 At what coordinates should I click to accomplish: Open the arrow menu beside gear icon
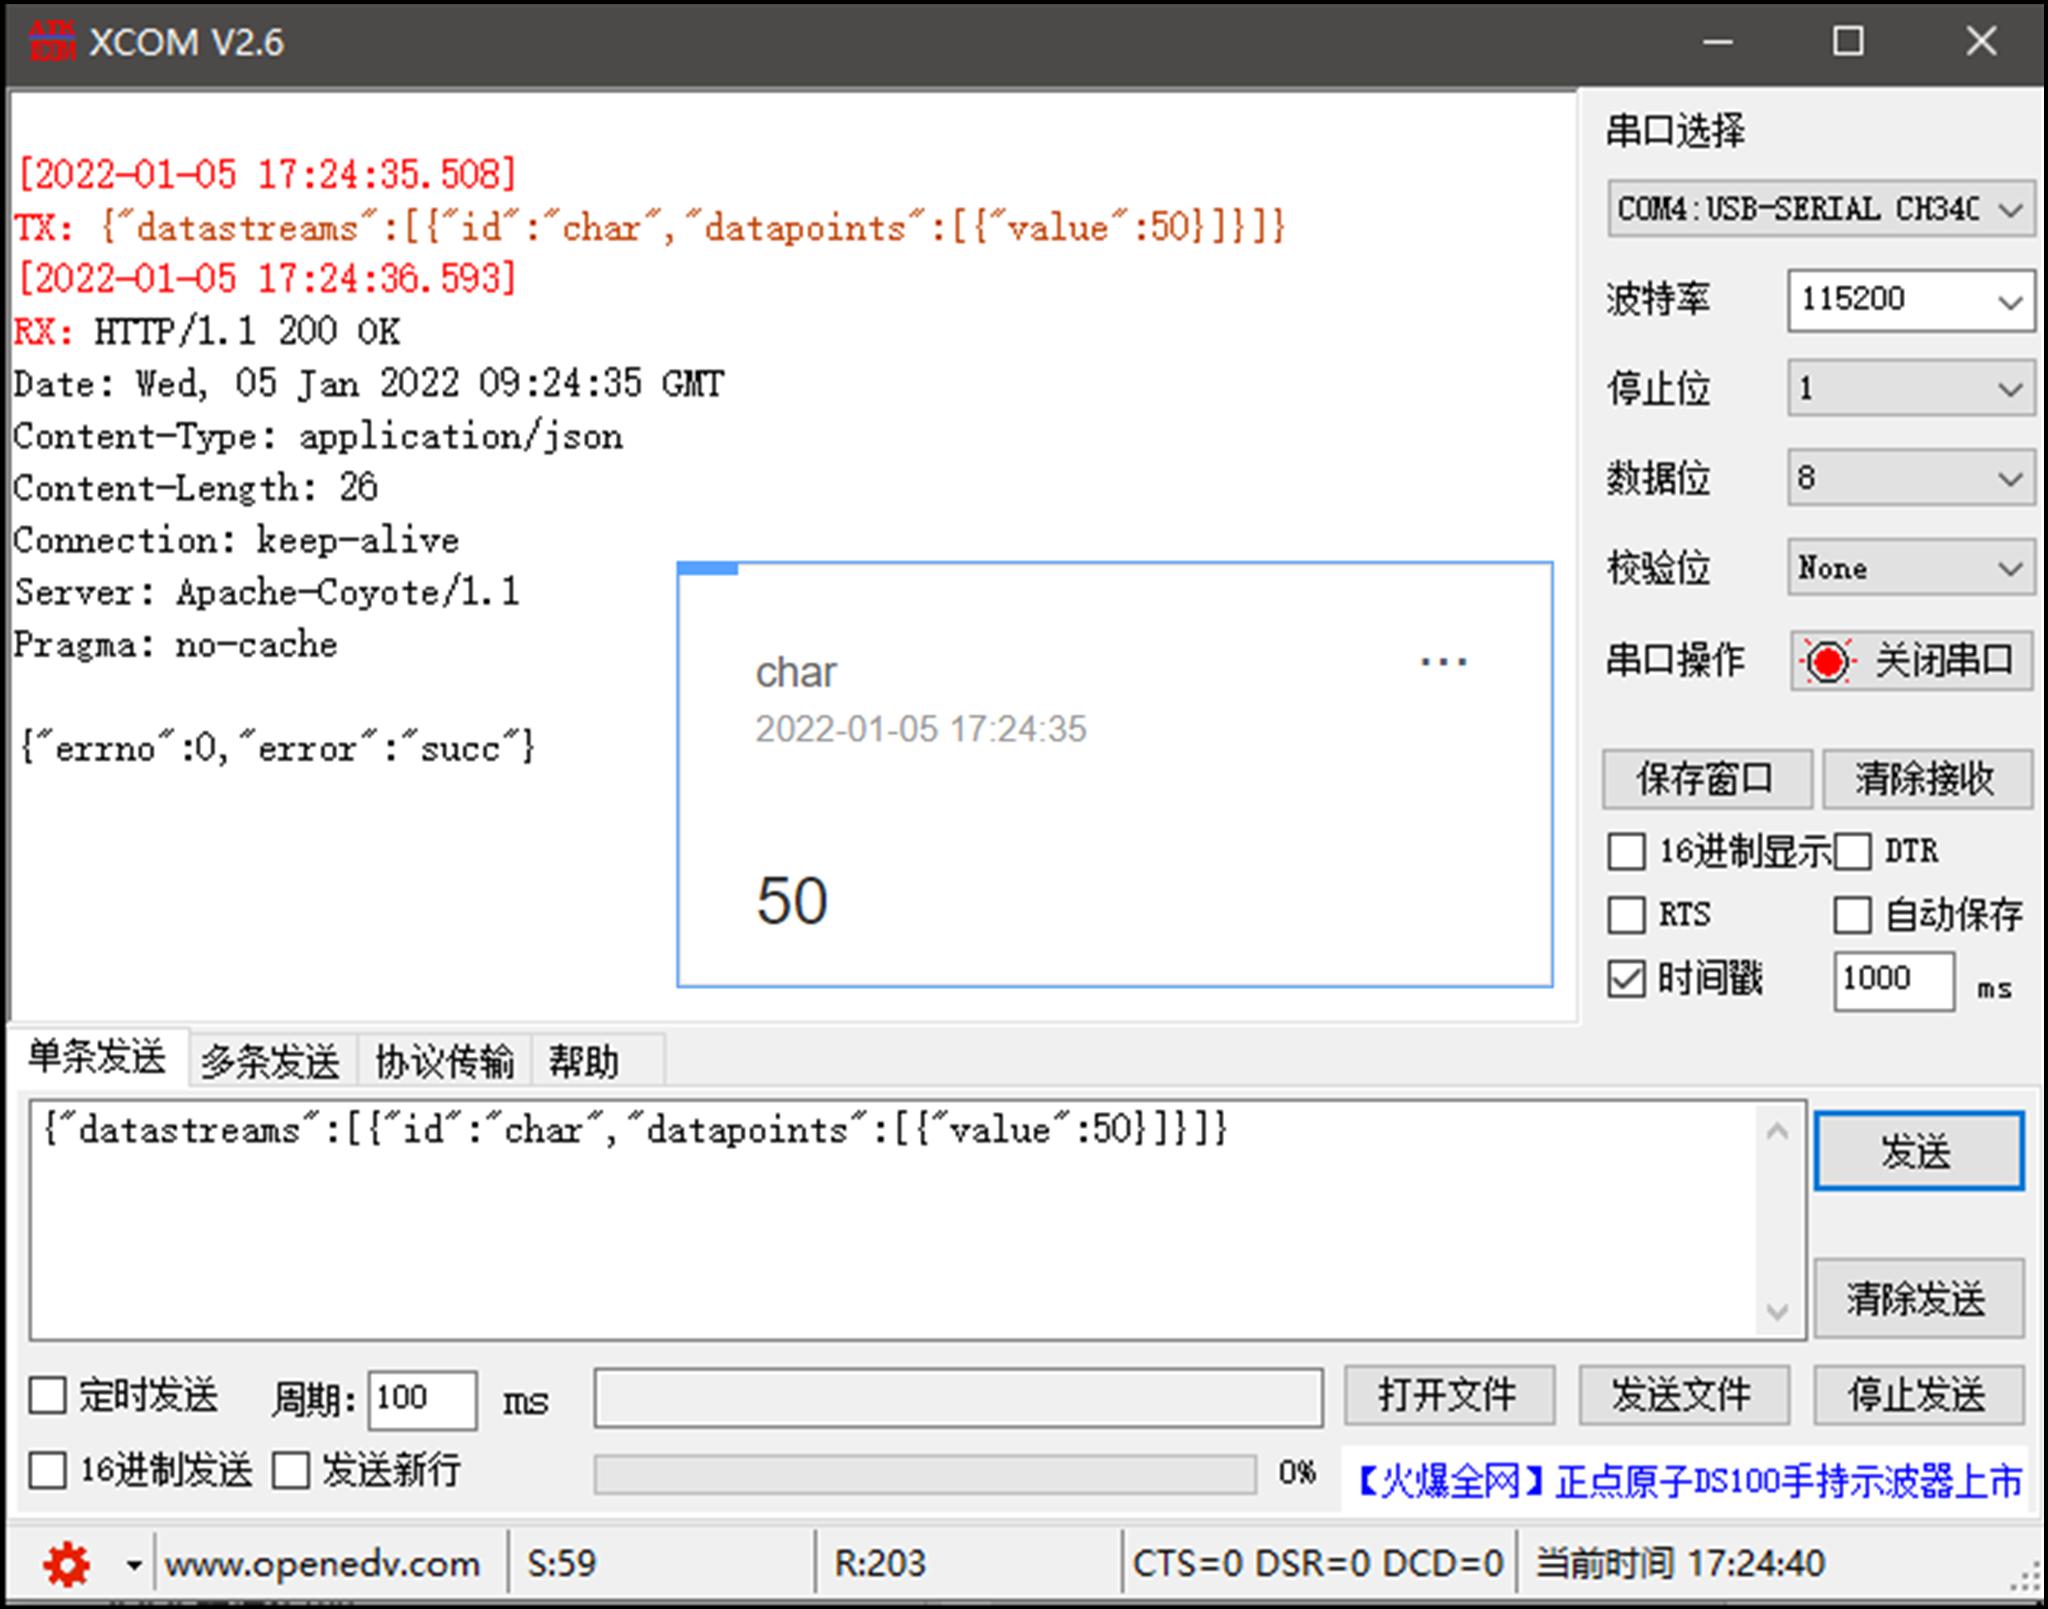point(133,1564)
